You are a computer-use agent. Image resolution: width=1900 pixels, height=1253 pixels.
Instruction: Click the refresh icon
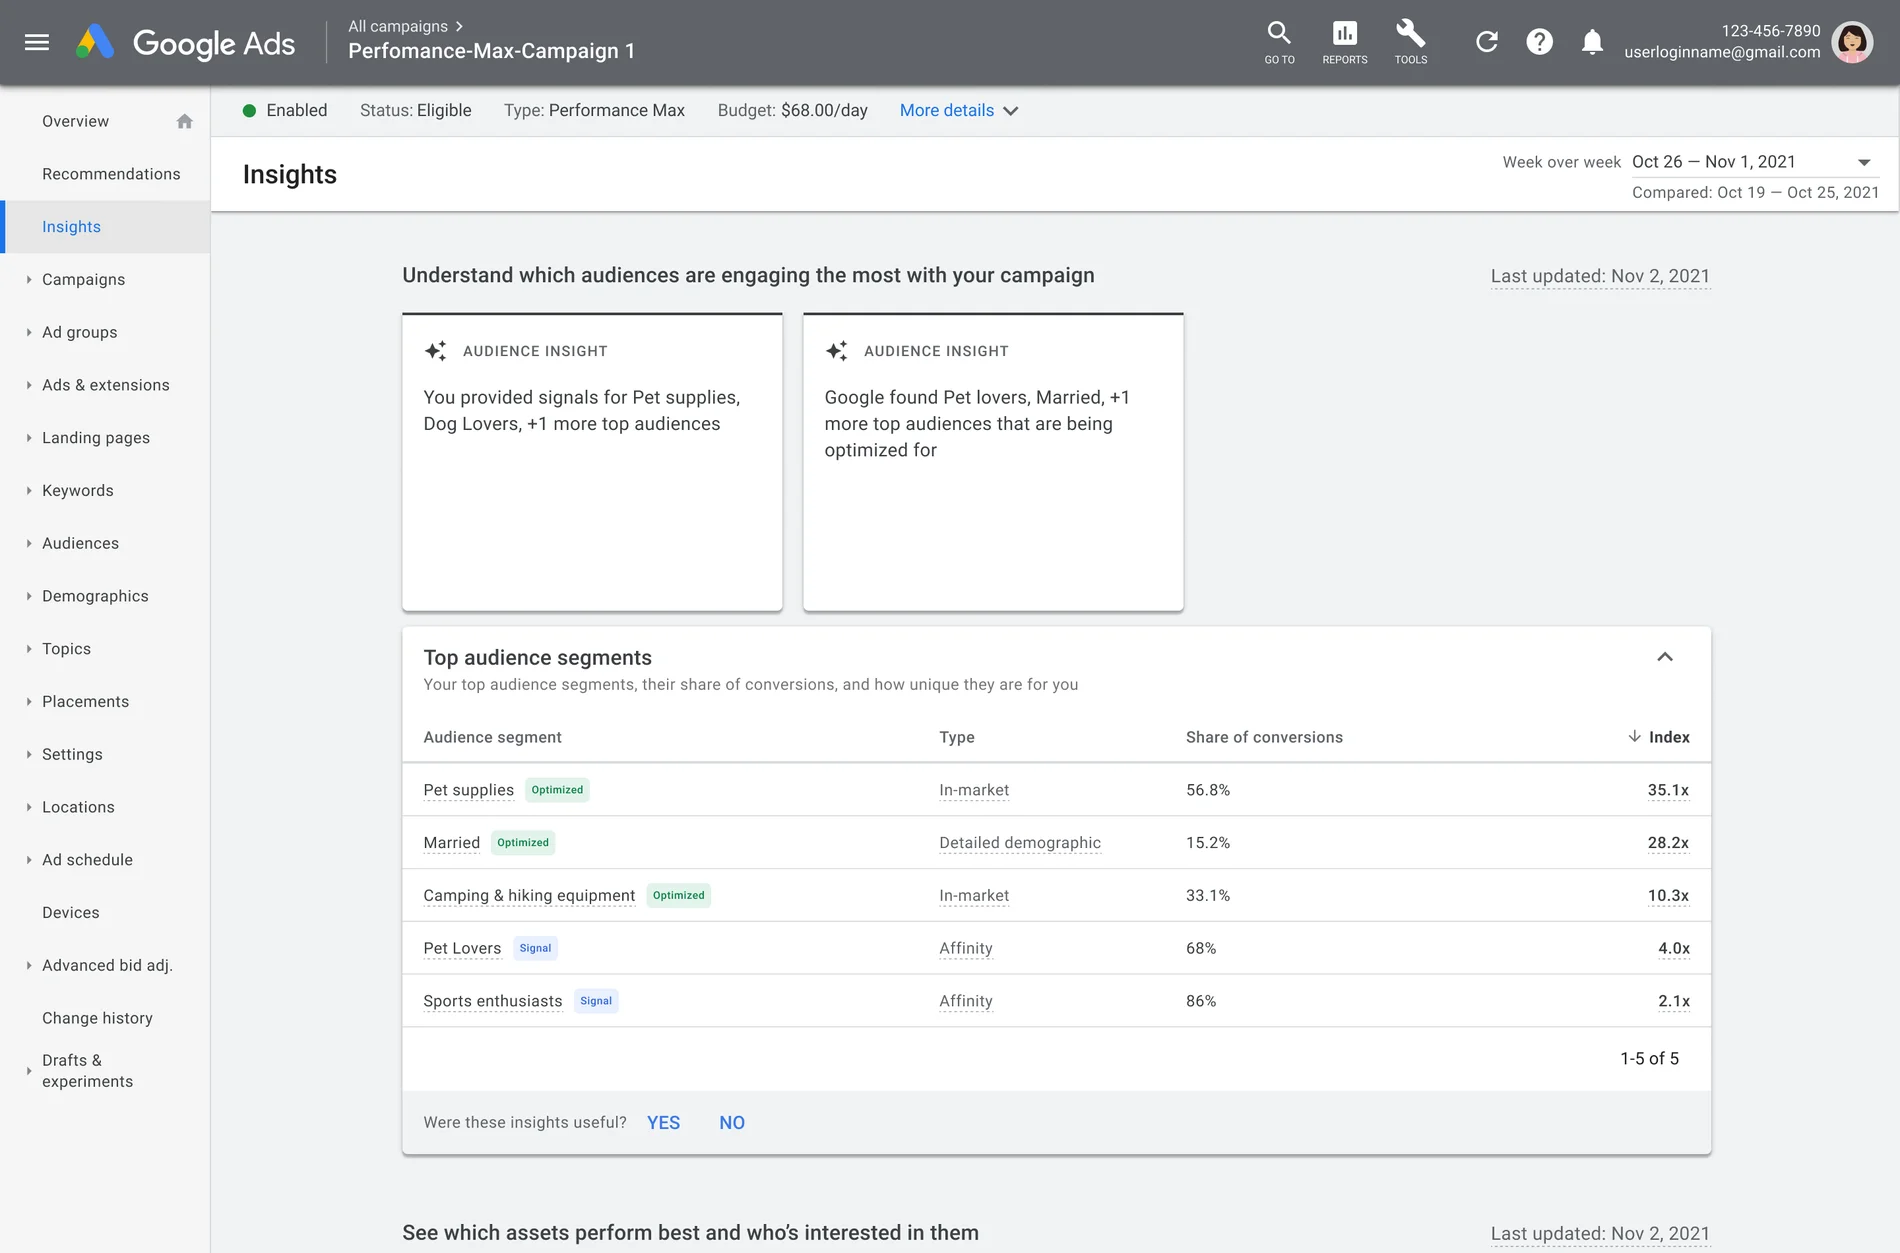click(1487, 42)
